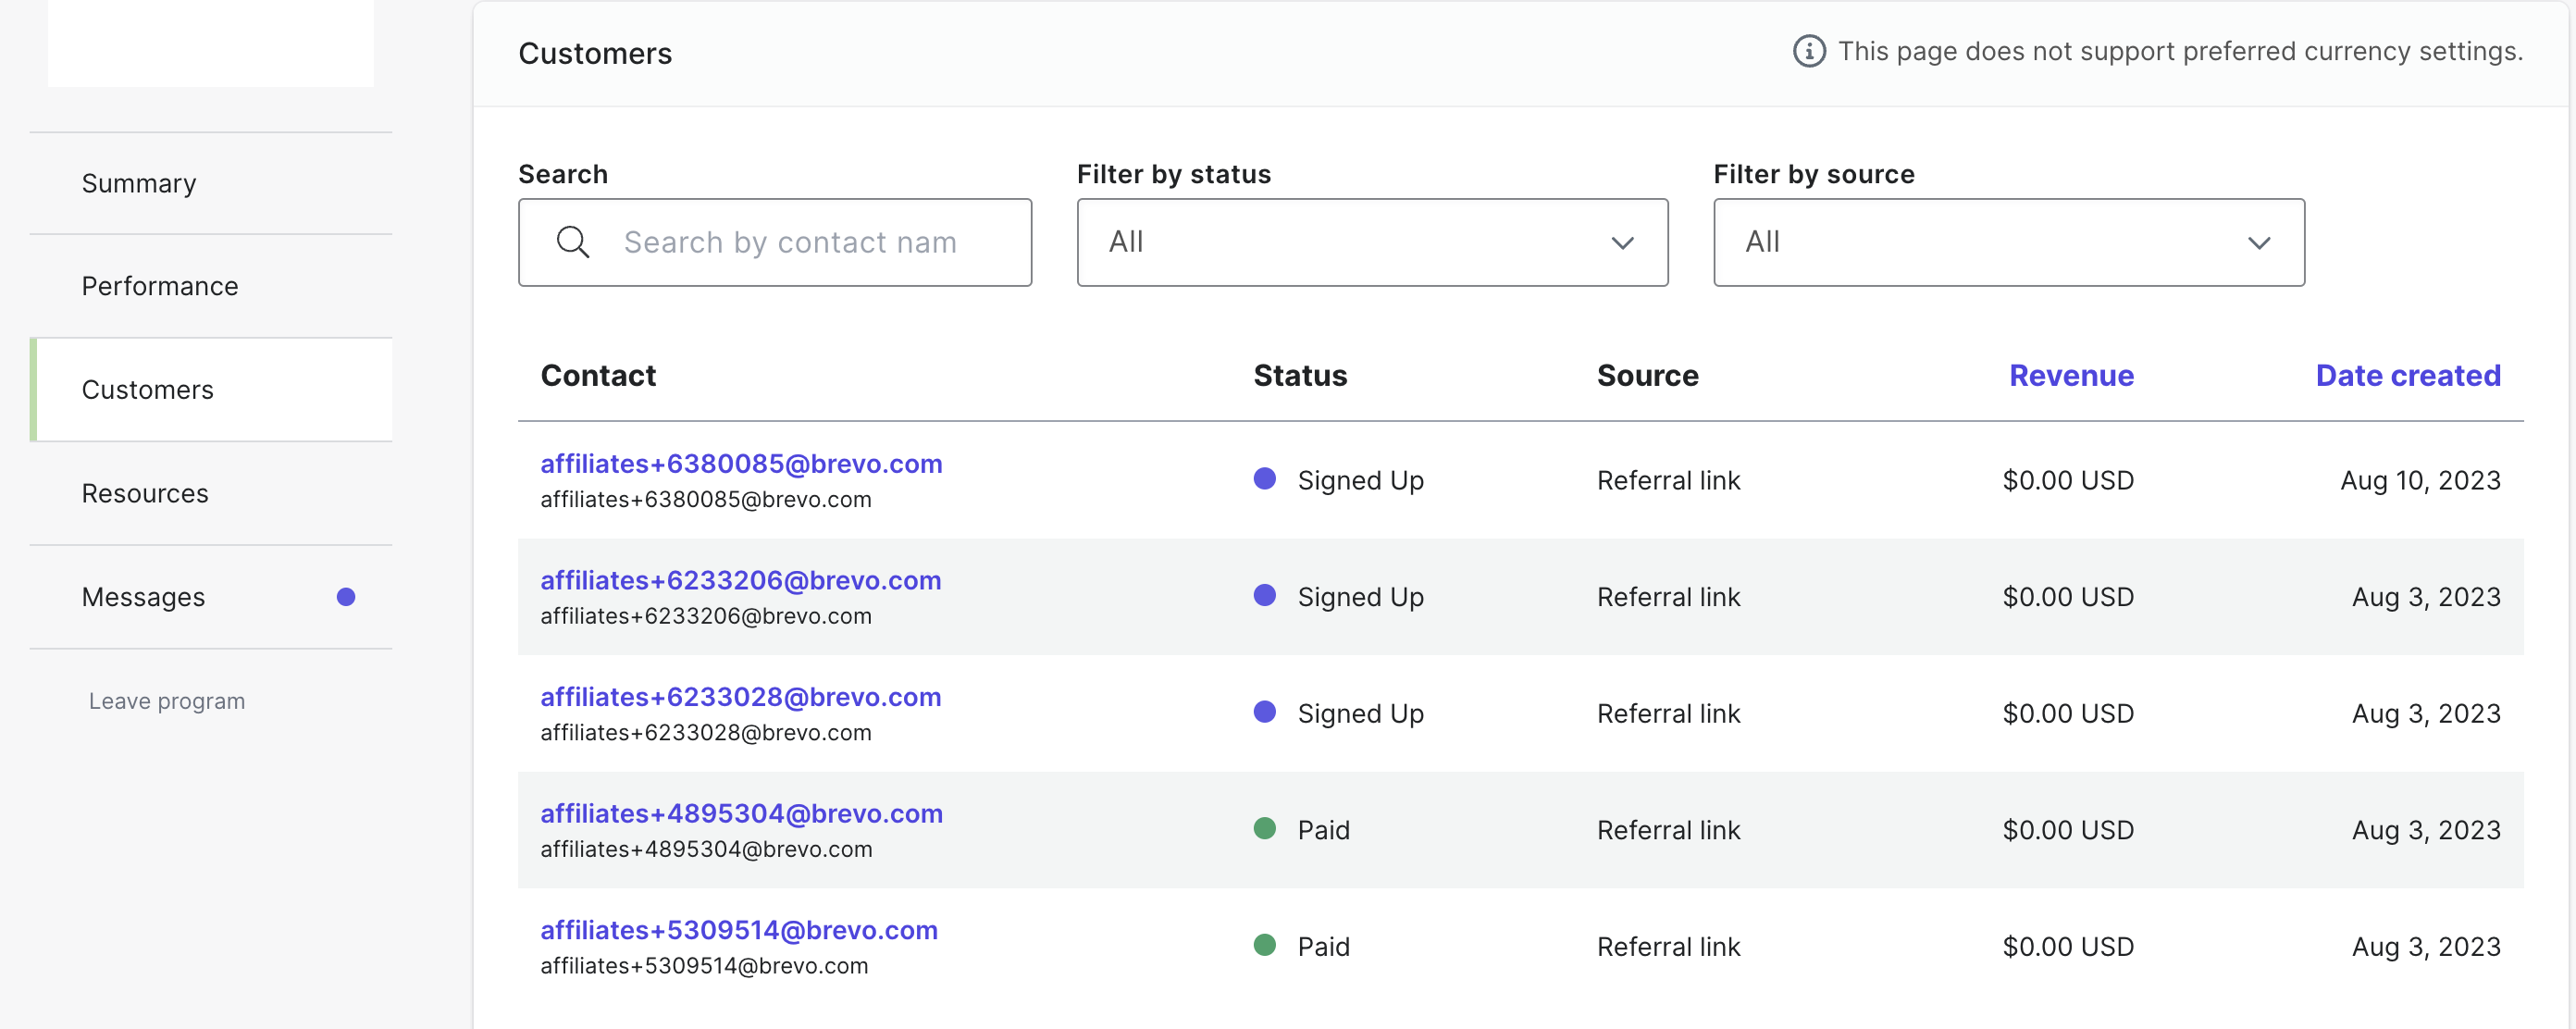Screen dimensions: 2576x1029
Task: Open contact affiliates+6380085@brevo.com
Action: pos(741,464)
